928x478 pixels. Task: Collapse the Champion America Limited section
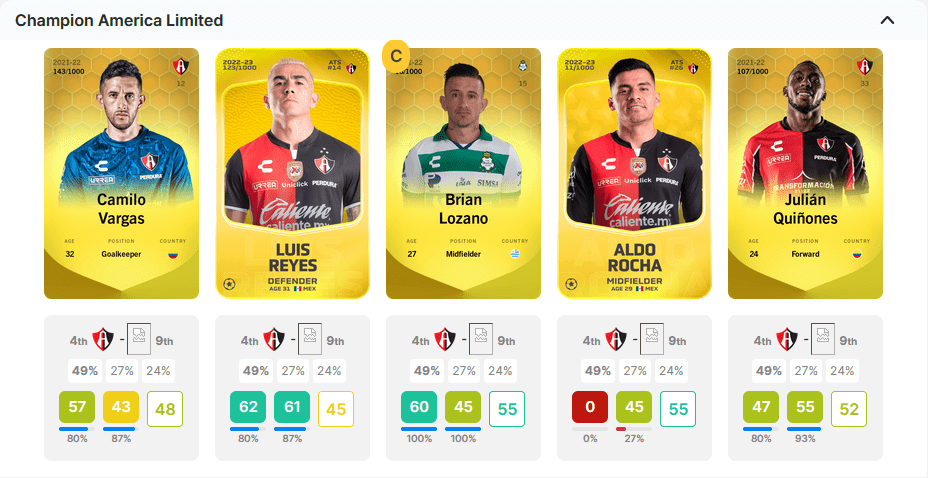[x=887, y=20]
